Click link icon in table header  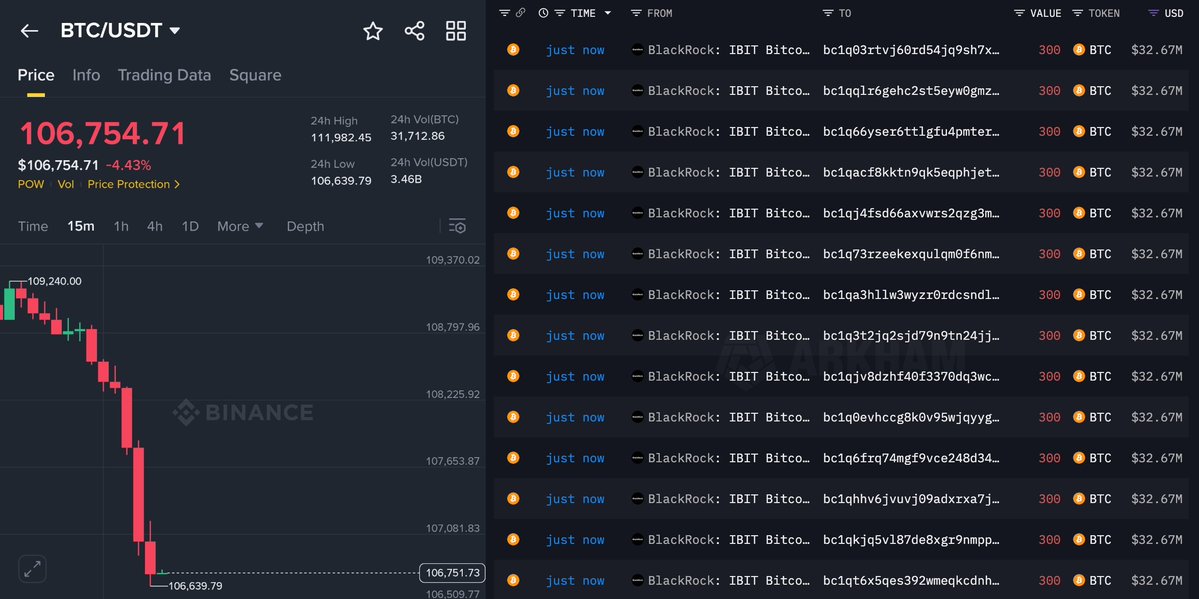[x=521, y=13]
